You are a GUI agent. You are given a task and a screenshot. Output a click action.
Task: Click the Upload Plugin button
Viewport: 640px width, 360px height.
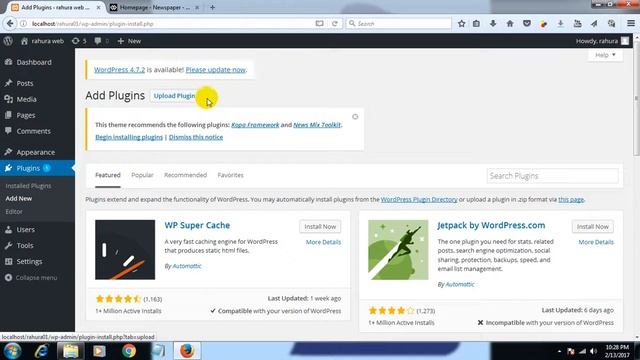(174, 96)
